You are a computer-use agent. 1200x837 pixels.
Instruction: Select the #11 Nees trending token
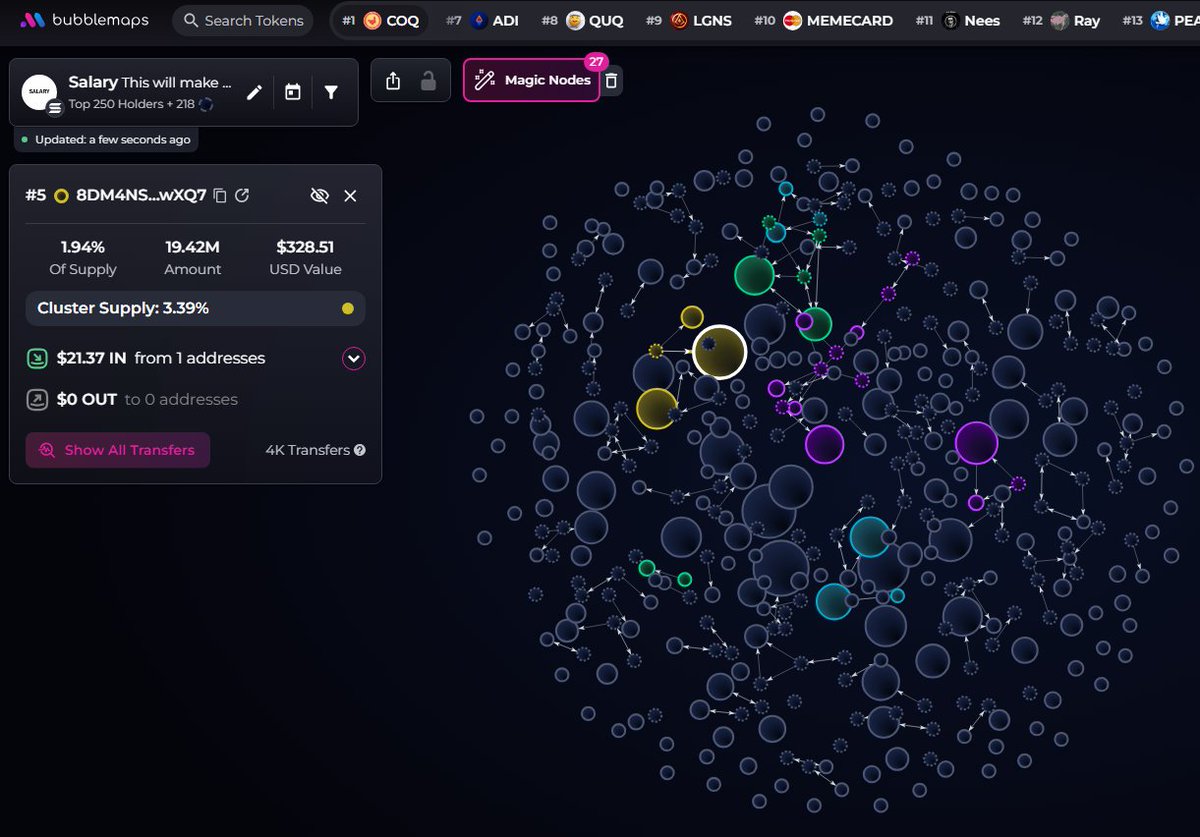[957, 20]
